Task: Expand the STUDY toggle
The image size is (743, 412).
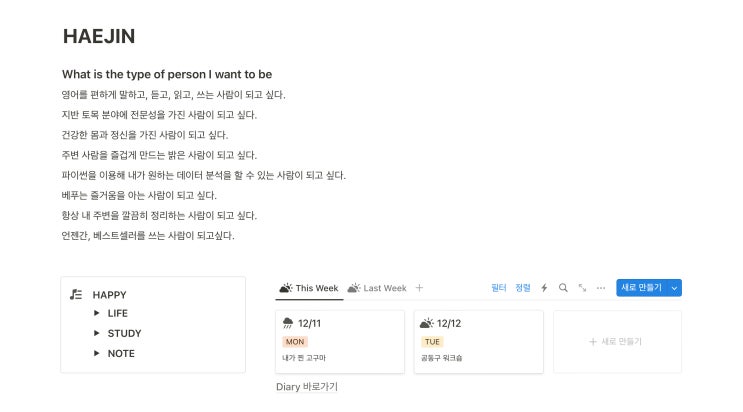Action: tap(97, 333)
